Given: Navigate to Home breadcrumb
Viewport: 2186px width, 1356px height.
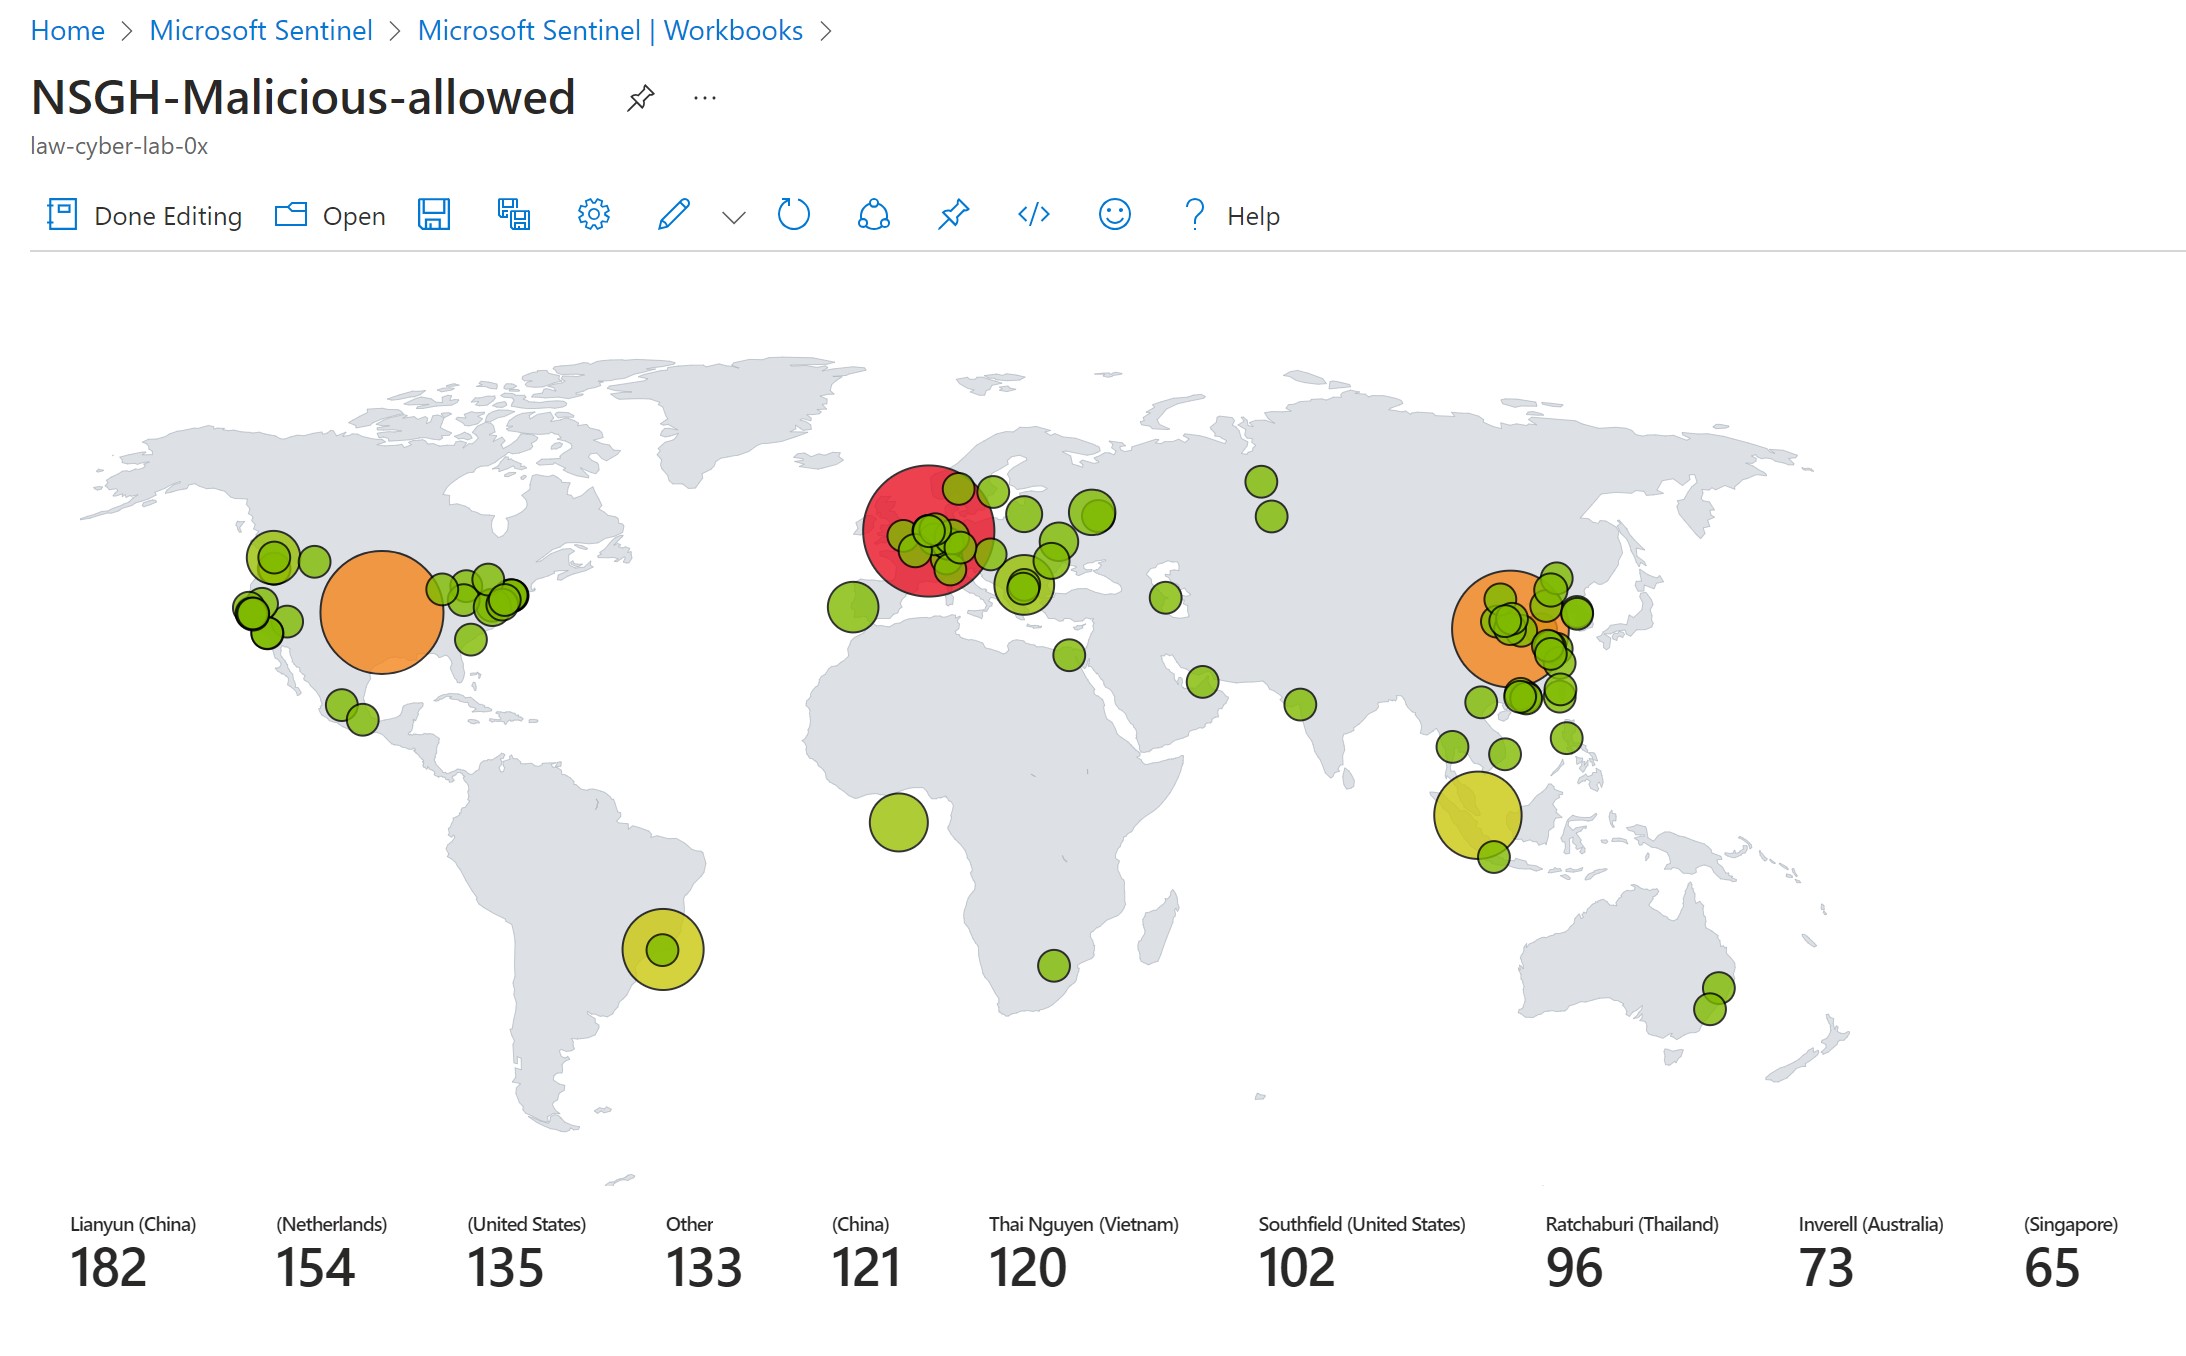Looking at the screenshot, I should click(67, 31).
